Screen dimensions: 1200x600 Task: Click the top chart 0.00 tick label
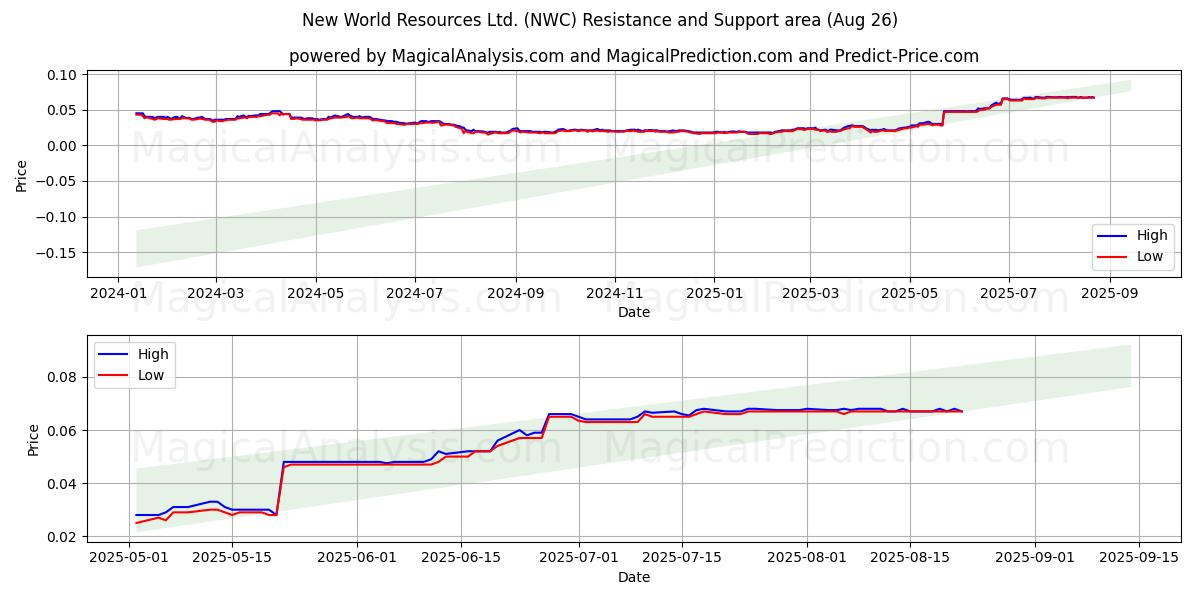tap(62, 146)
